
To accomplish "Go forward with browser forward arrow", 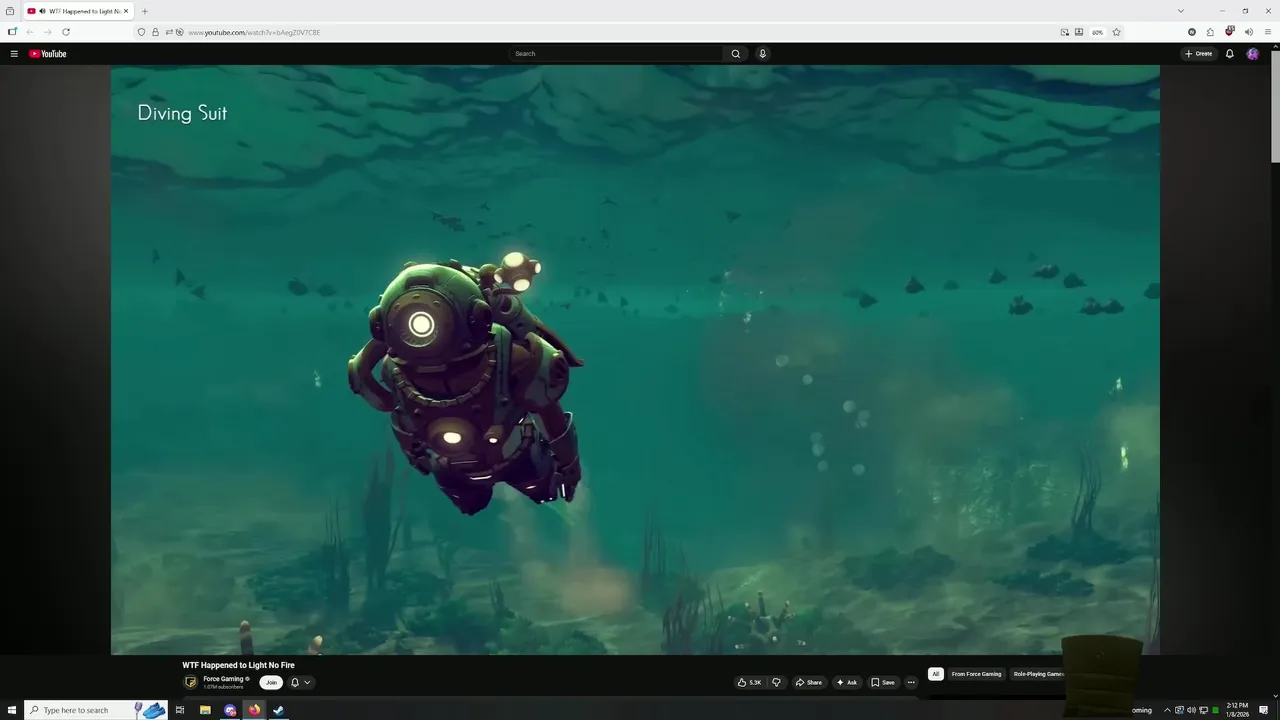I will (47, 32).
